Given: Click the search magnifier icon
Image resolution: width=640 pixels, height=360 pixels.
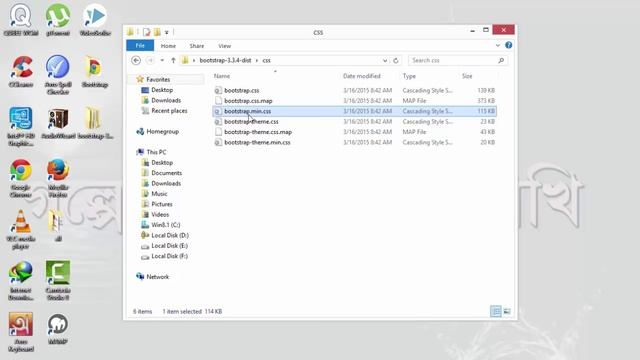Looking at the screenshot, I should [x=501, y=60].
